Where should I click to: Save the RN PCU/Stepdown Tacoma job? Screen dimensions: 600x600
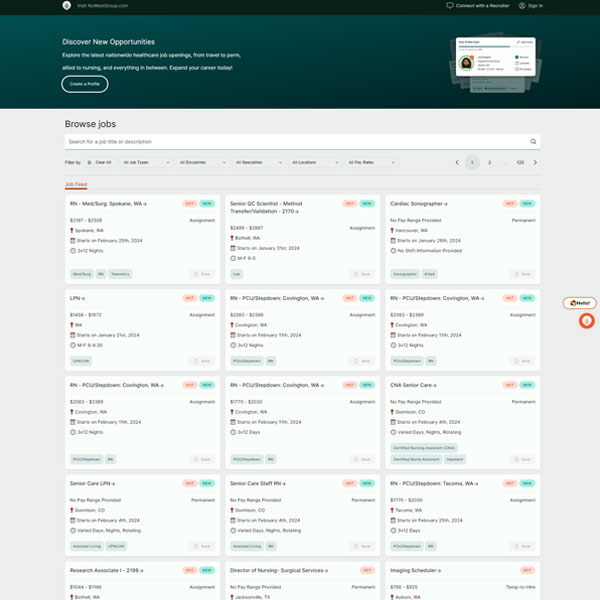522,546
